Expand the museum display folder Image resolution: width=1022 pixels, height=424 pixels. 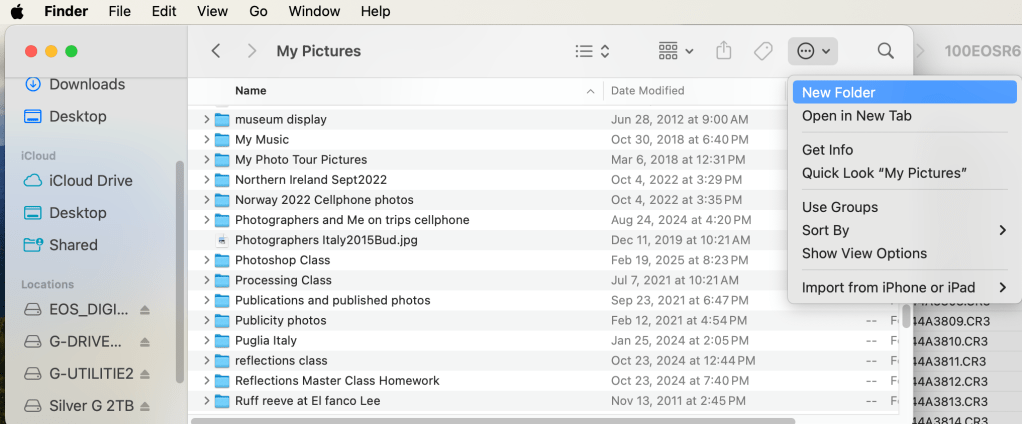[207, 120]
